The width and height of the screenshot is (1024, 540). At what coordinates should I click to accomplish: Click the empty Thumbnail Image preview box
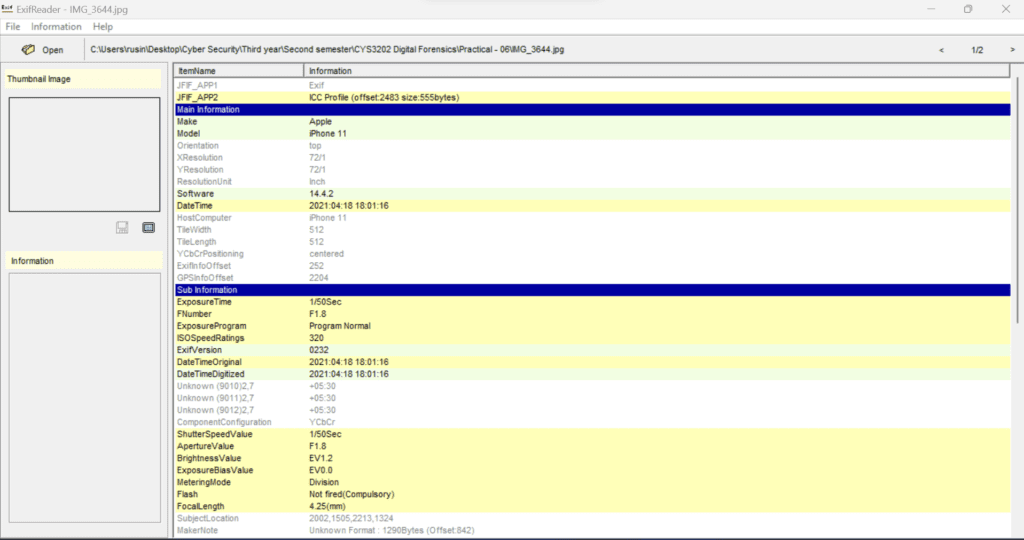pyautogui.click(x=84, y=154)
